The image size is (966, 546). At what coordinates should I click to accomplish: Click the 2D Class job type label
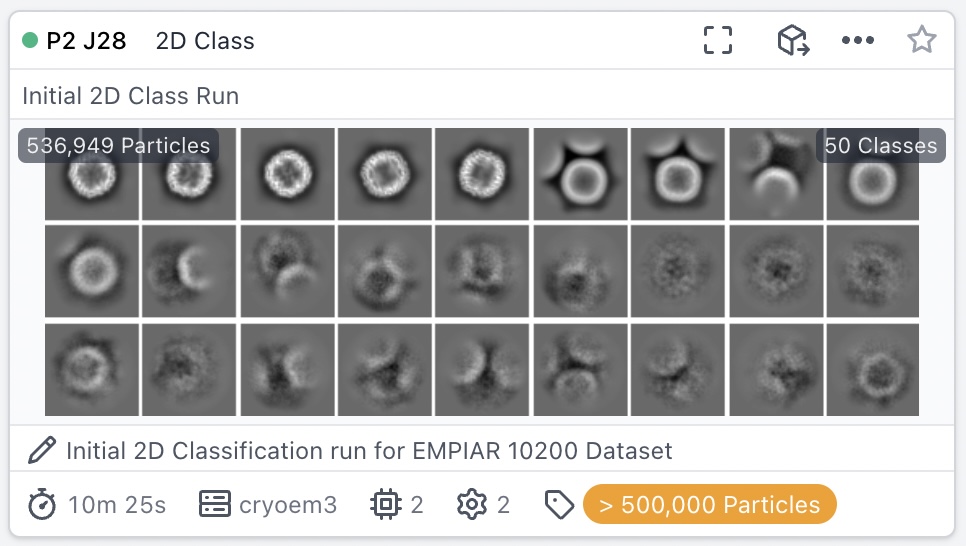tap(205, 41)
